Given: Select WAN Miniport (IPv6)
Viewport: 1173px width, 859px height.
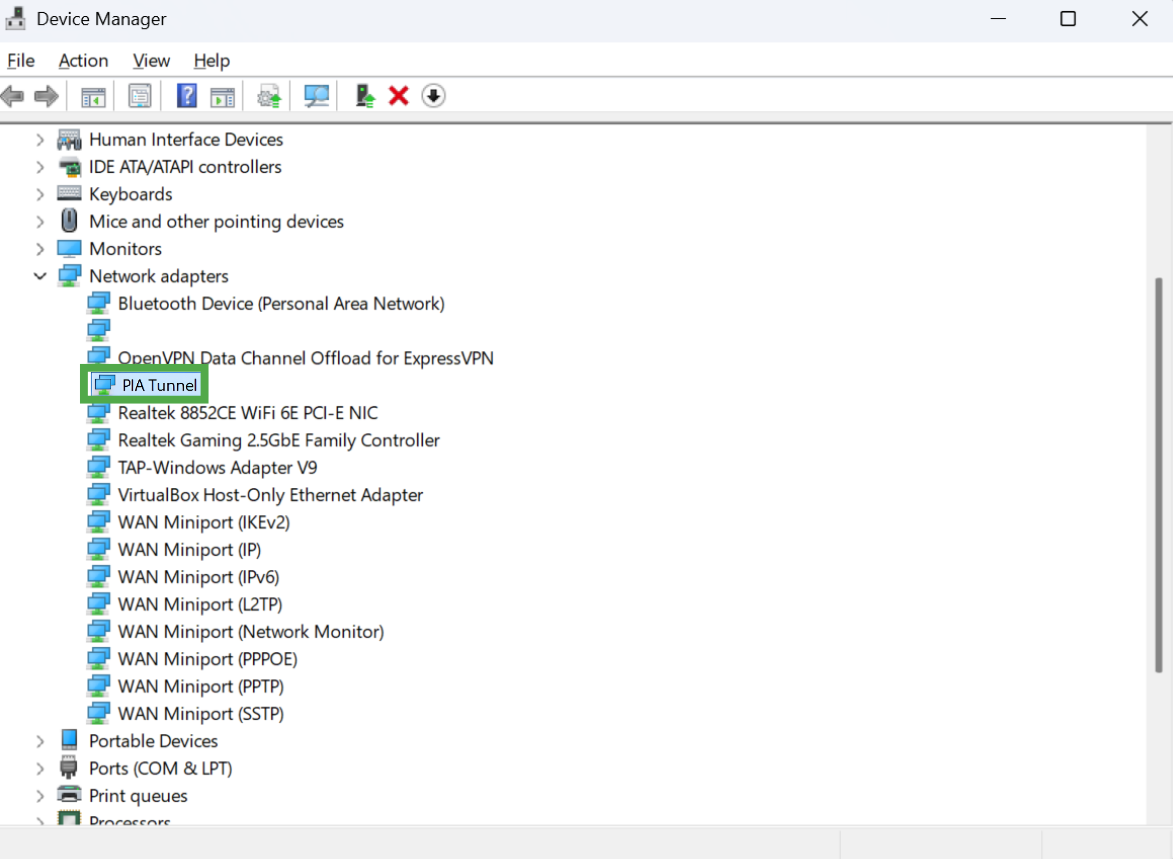Looking at the screenshot, I should [198, 576].
